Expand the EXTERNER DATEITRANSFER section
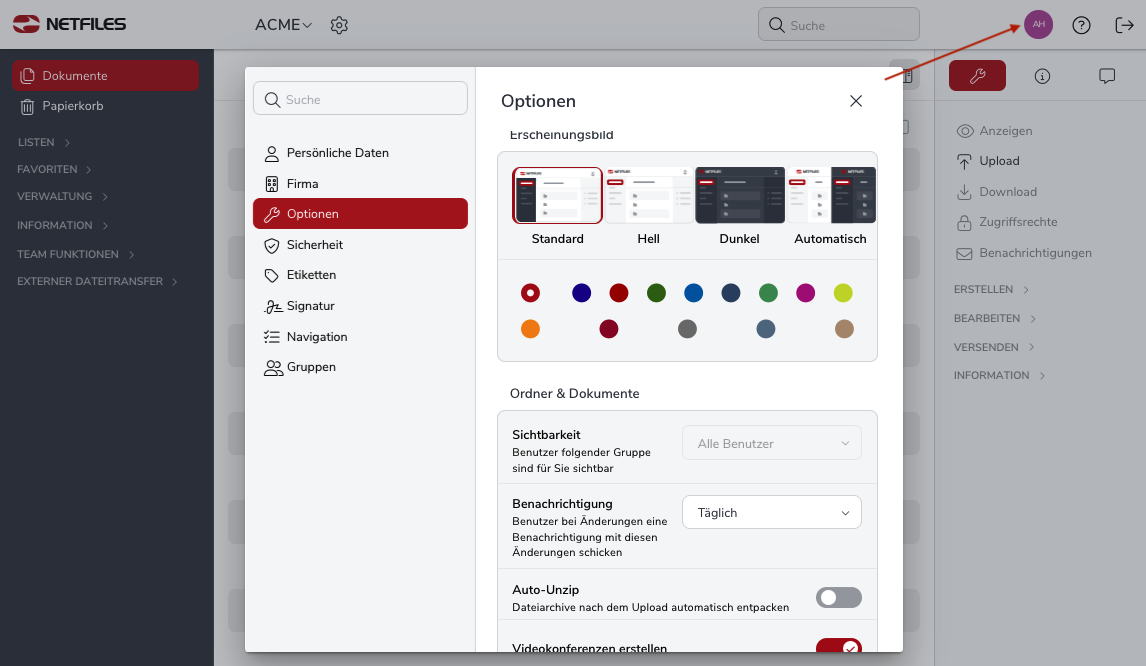This screenshot has width=1146, height=666. point(98,281)
